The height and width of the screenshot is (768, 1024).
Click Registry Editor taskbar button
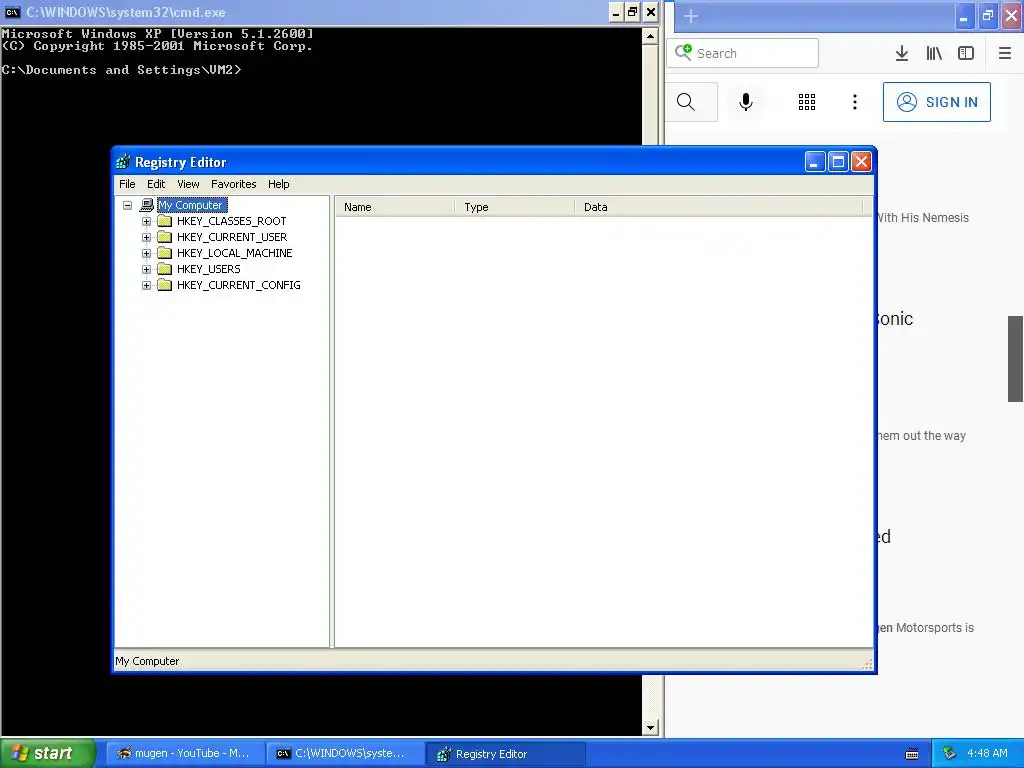click(505, 754)
